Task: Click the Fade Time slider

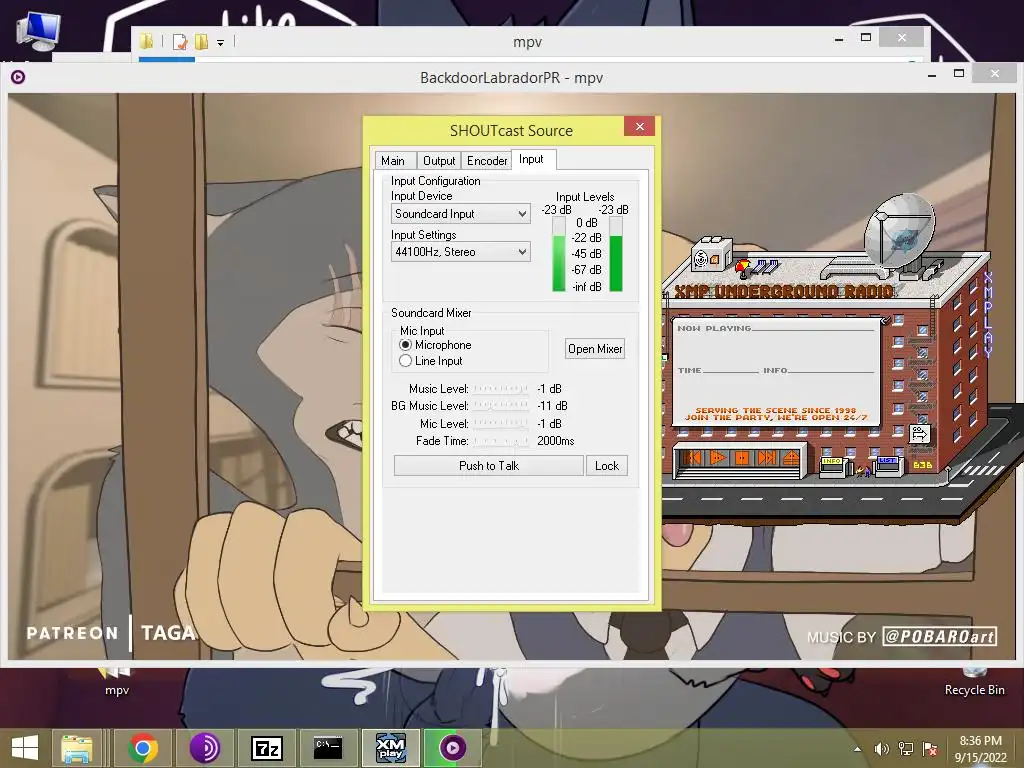Action: [x=501, y=441]
